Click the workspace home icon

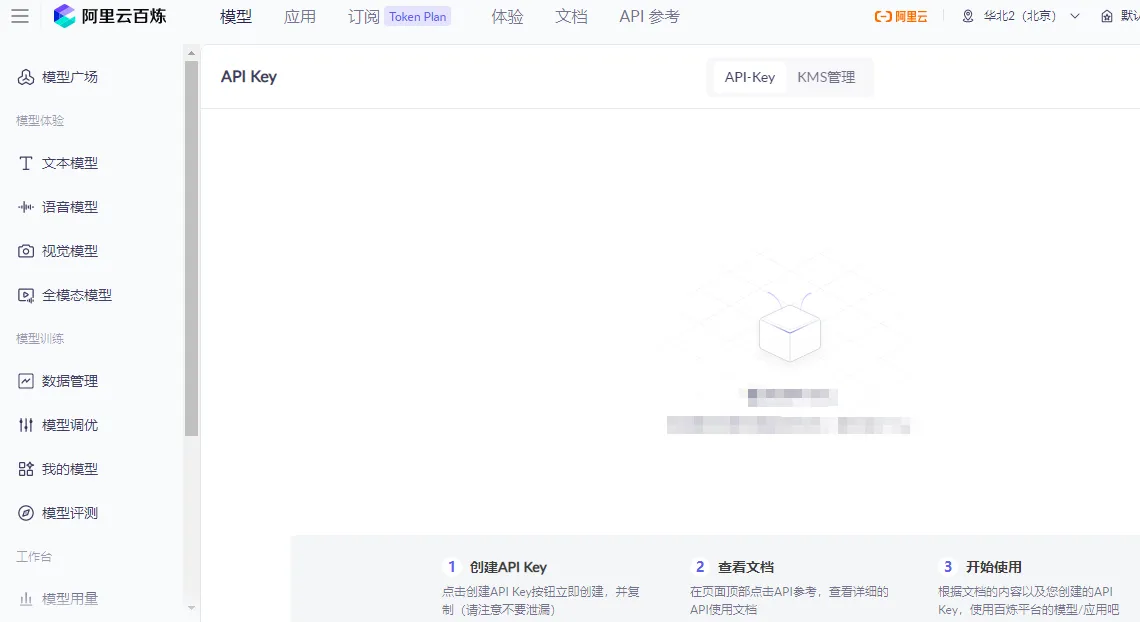1107,16
